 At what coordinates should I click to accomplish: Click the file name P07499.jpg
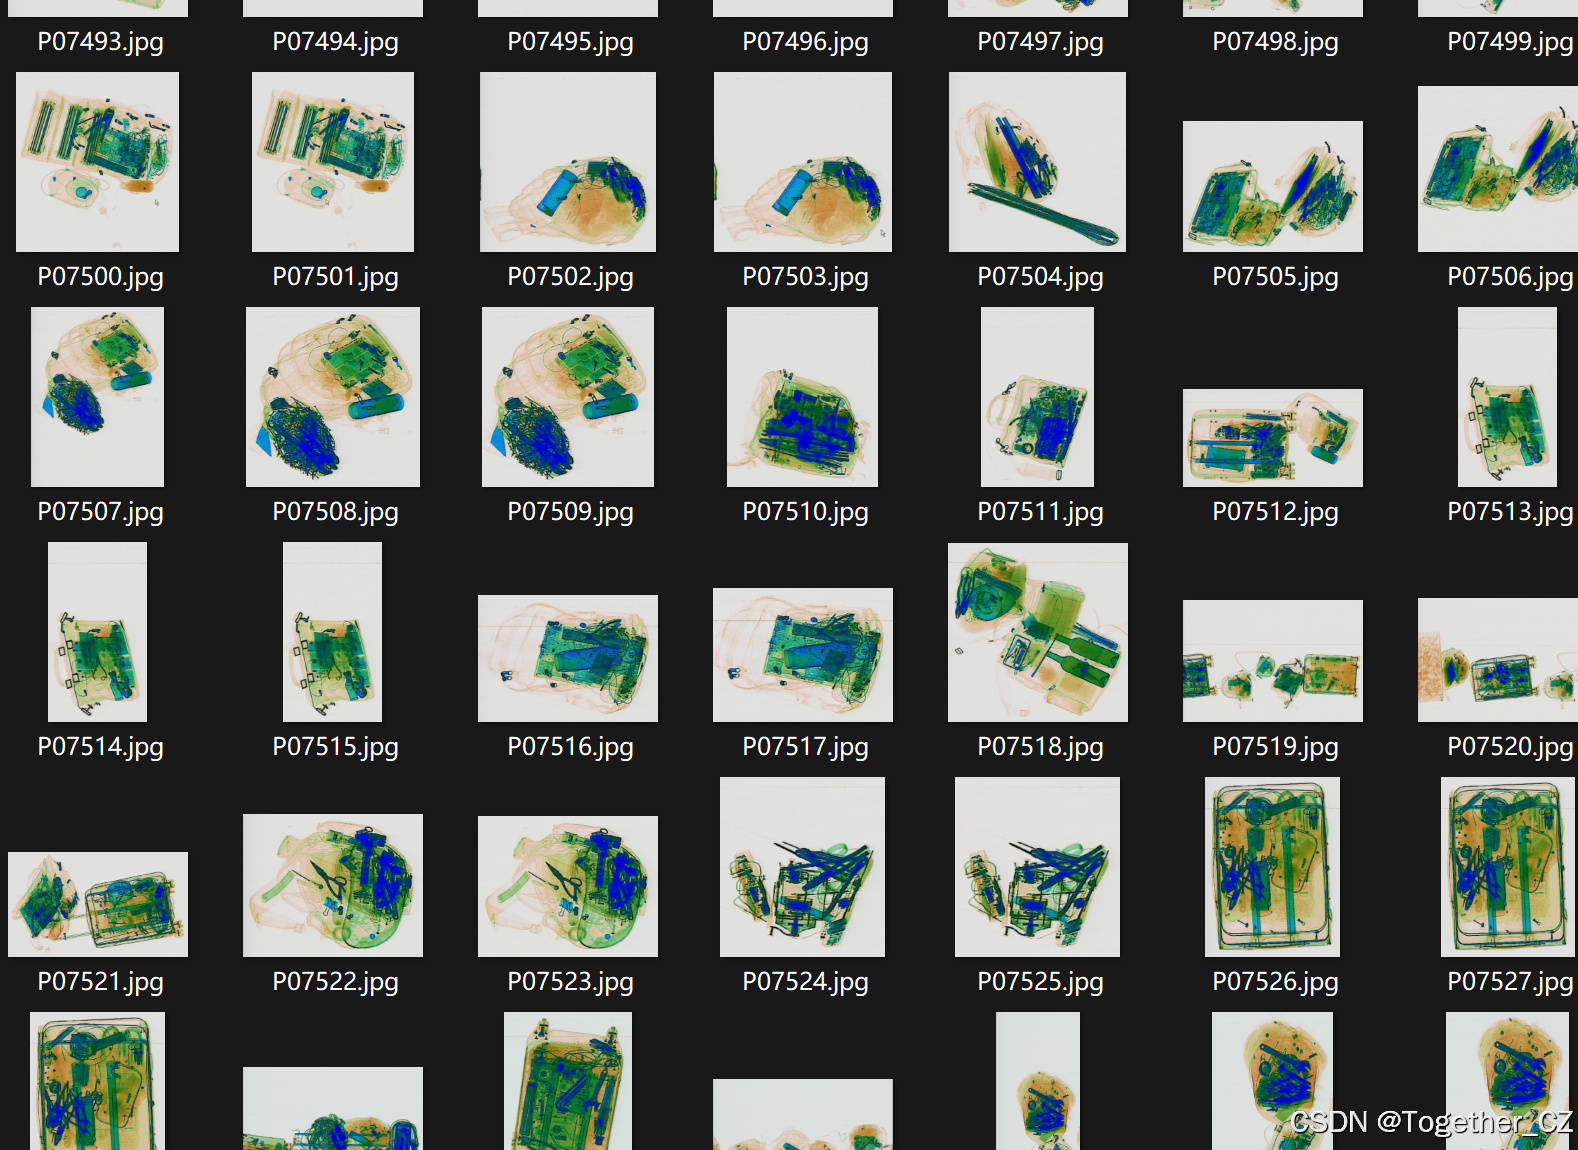point(1510,42)
